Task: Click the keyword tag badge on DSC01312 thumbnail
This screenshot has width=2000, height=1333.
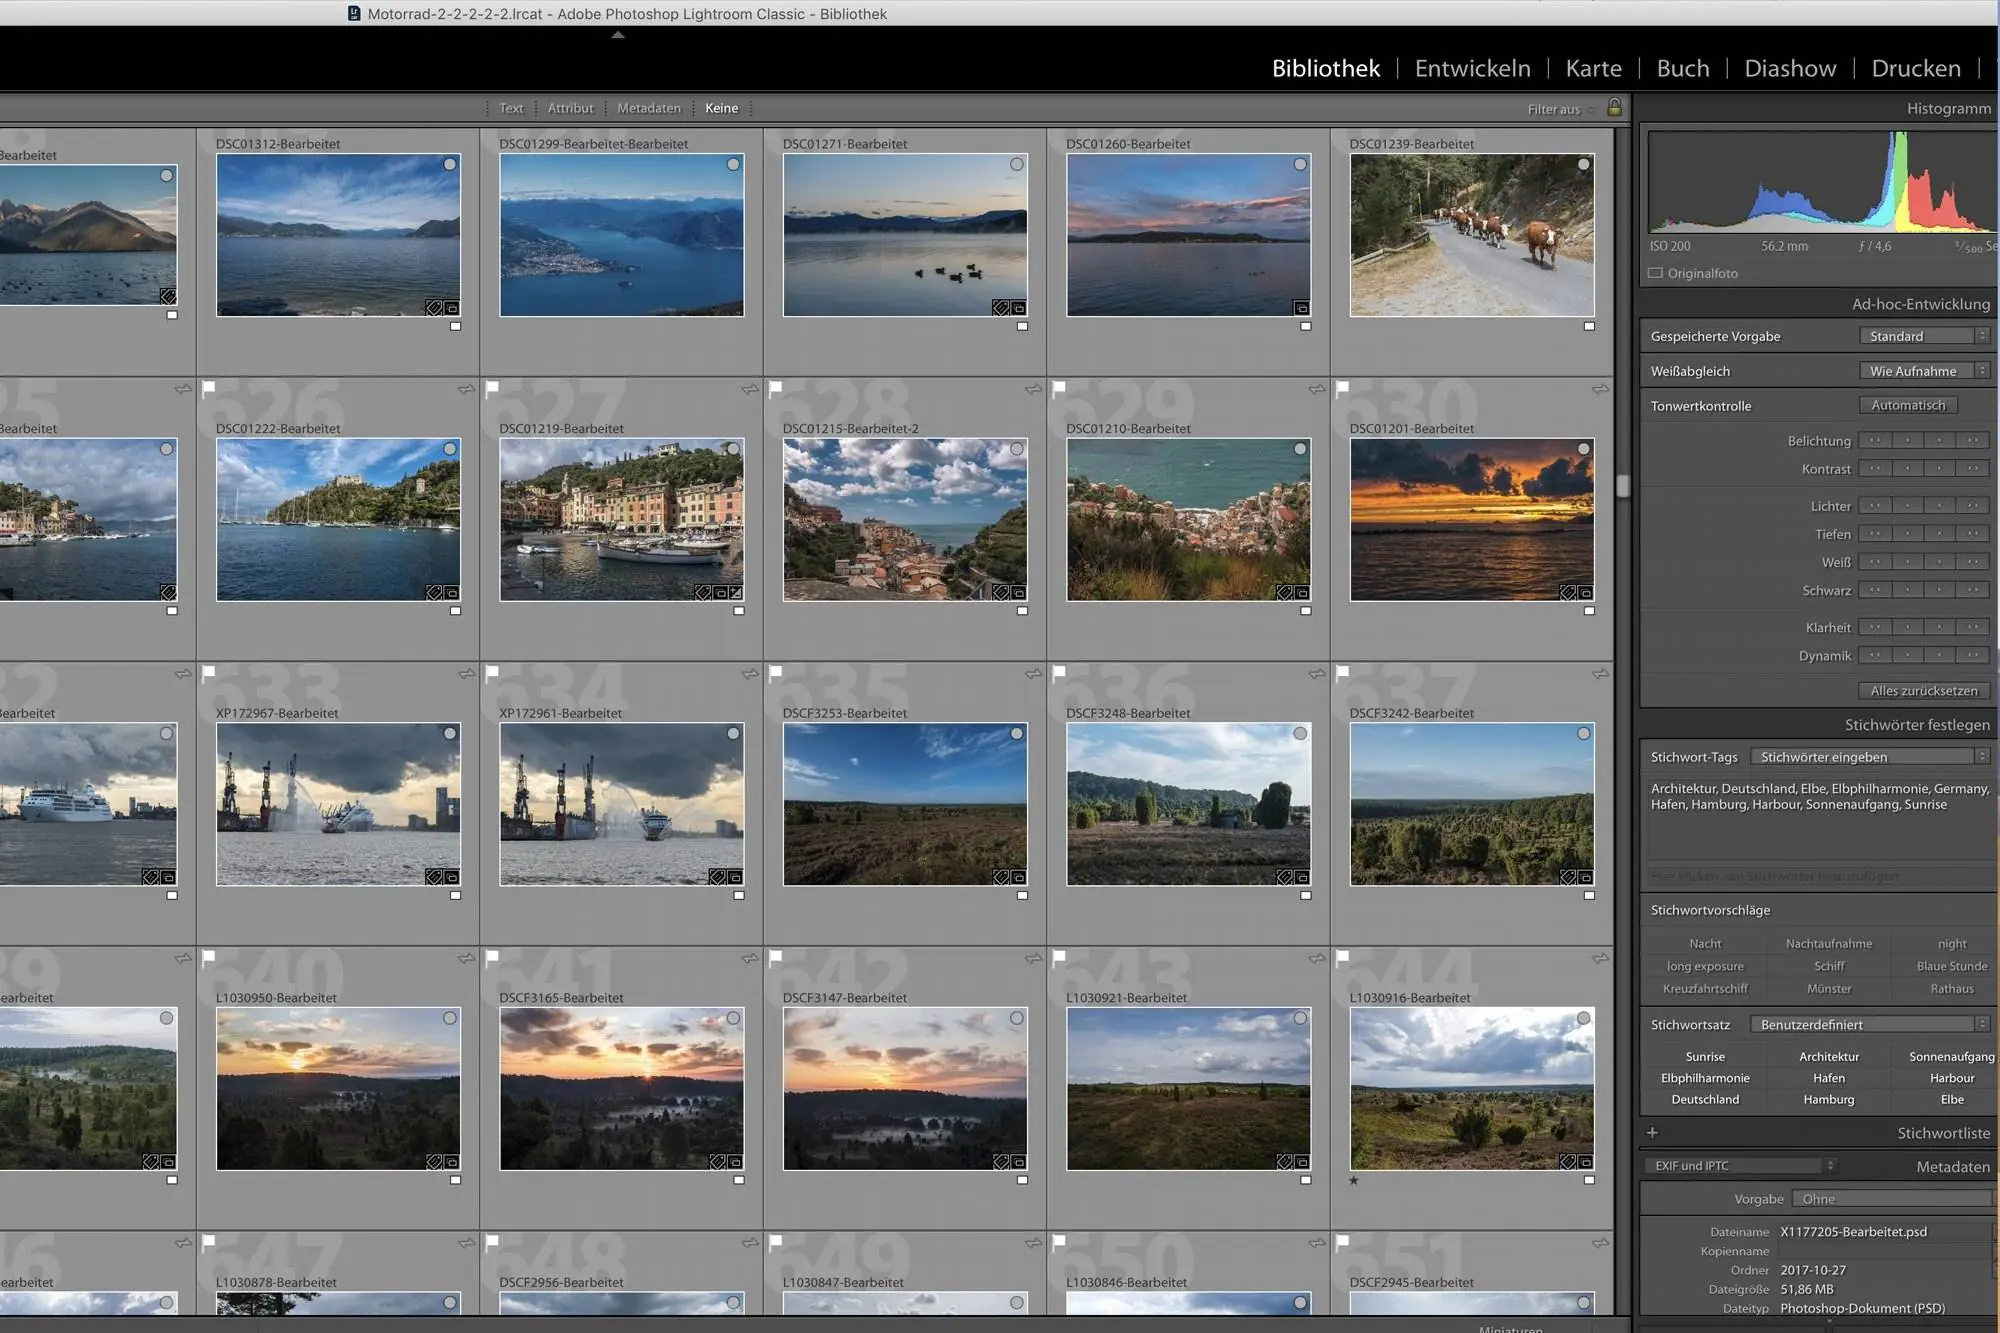Action: (x=435, y=308)
